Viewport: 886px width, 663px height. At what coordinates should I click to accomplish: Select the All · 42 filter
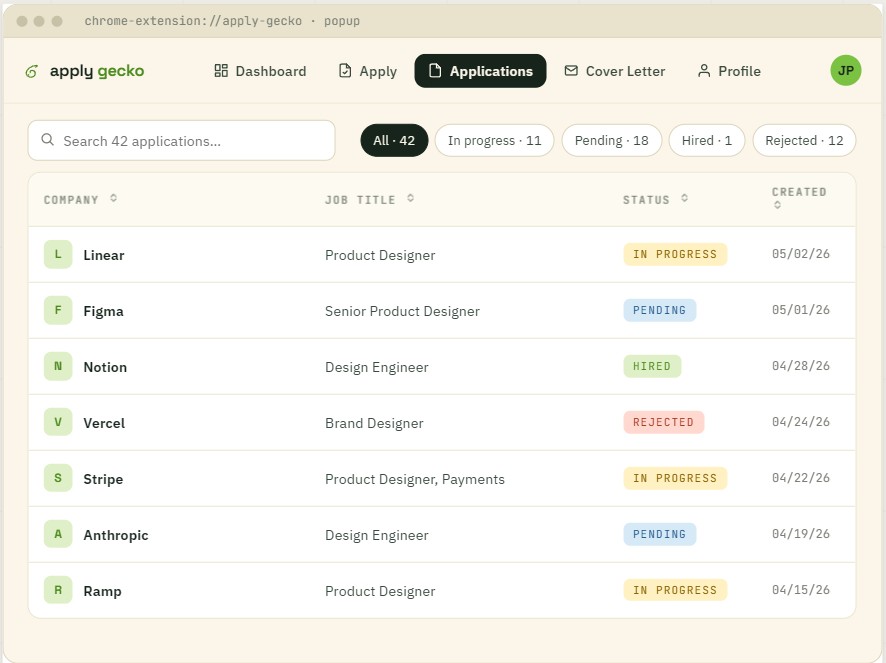pyautogui.click(x=394, y=140)
